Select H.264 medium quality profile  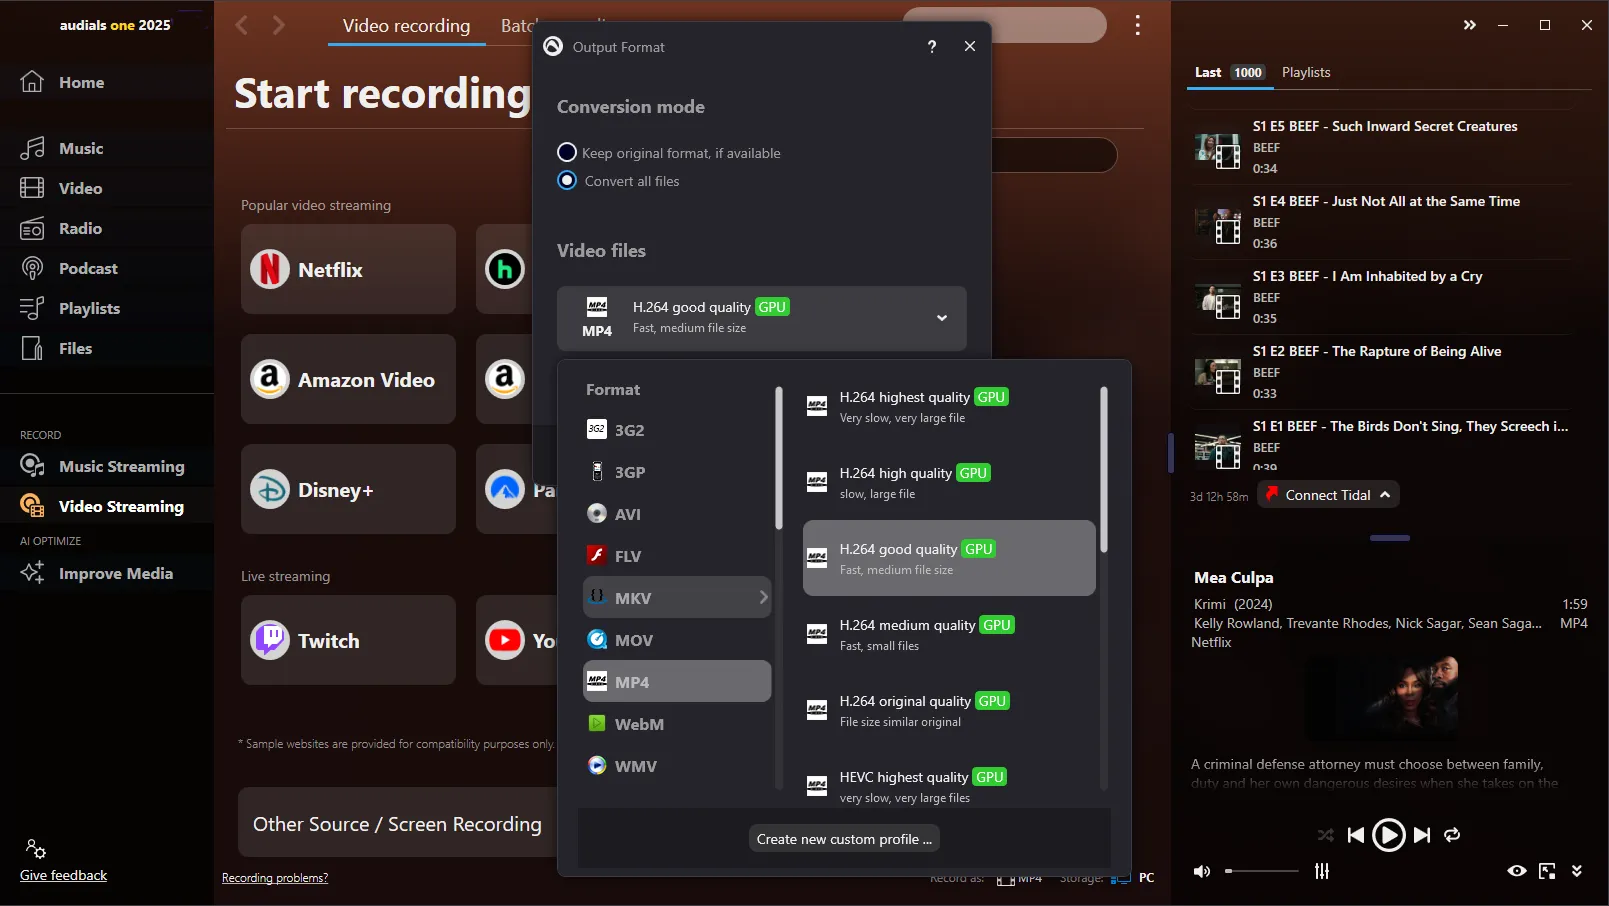pos(949,634)
